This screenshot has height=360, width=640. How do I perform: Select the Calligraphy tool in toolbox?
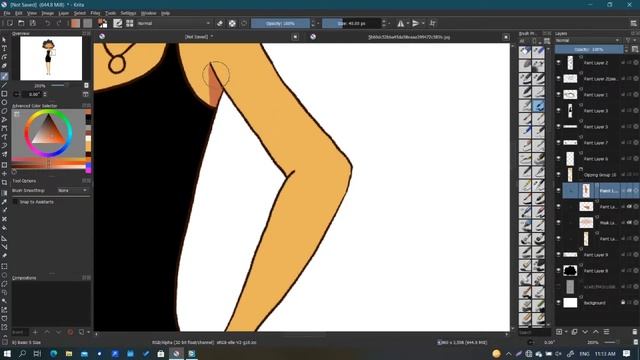click(4, 66)
